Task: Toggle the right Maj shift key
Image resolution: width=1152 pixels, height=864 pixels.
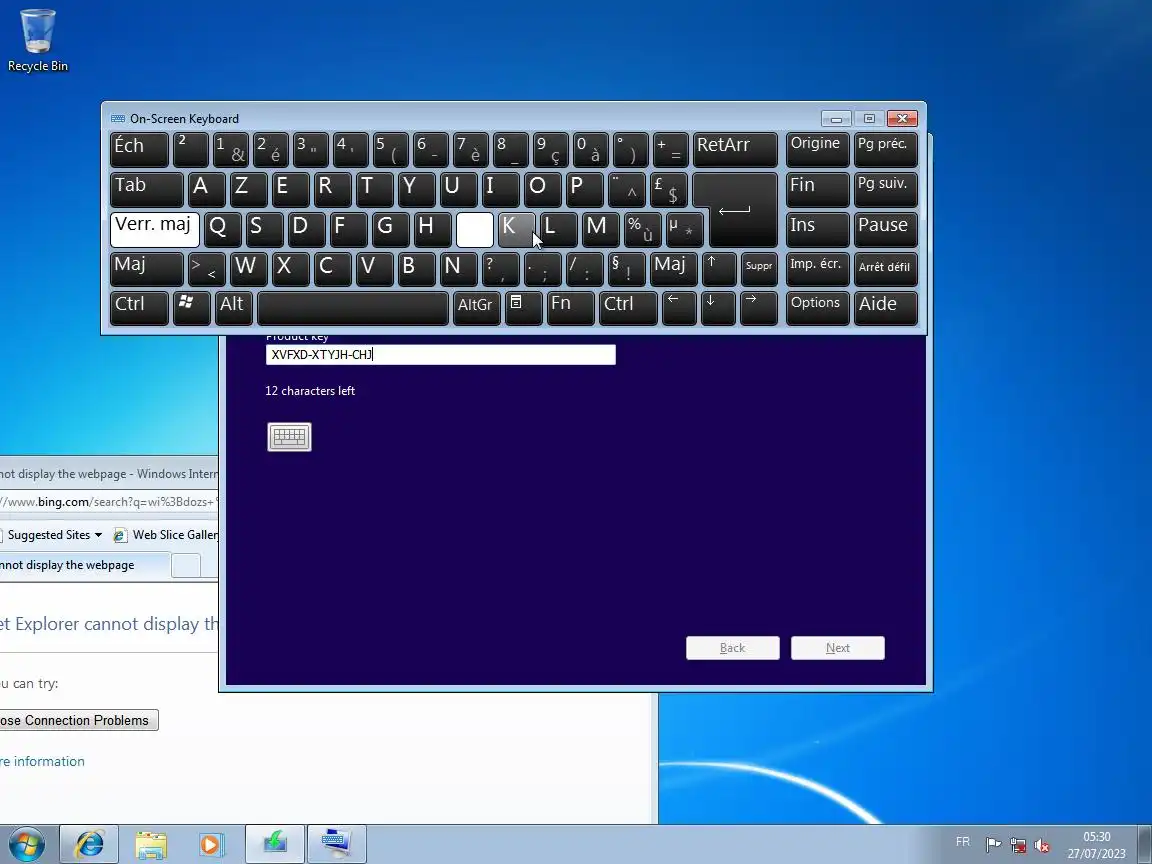Action: click(x=673, y=269)
